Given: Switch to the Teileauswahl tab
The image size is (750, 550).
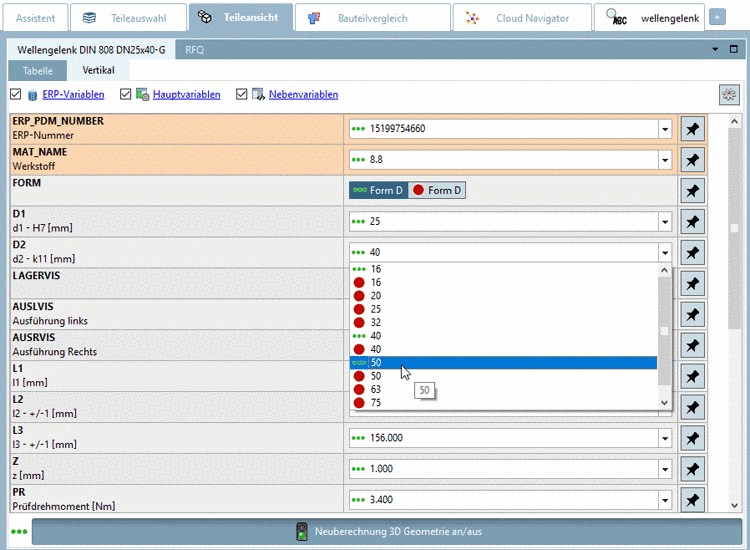Looking at the screenshot, I should click(128, 18).
